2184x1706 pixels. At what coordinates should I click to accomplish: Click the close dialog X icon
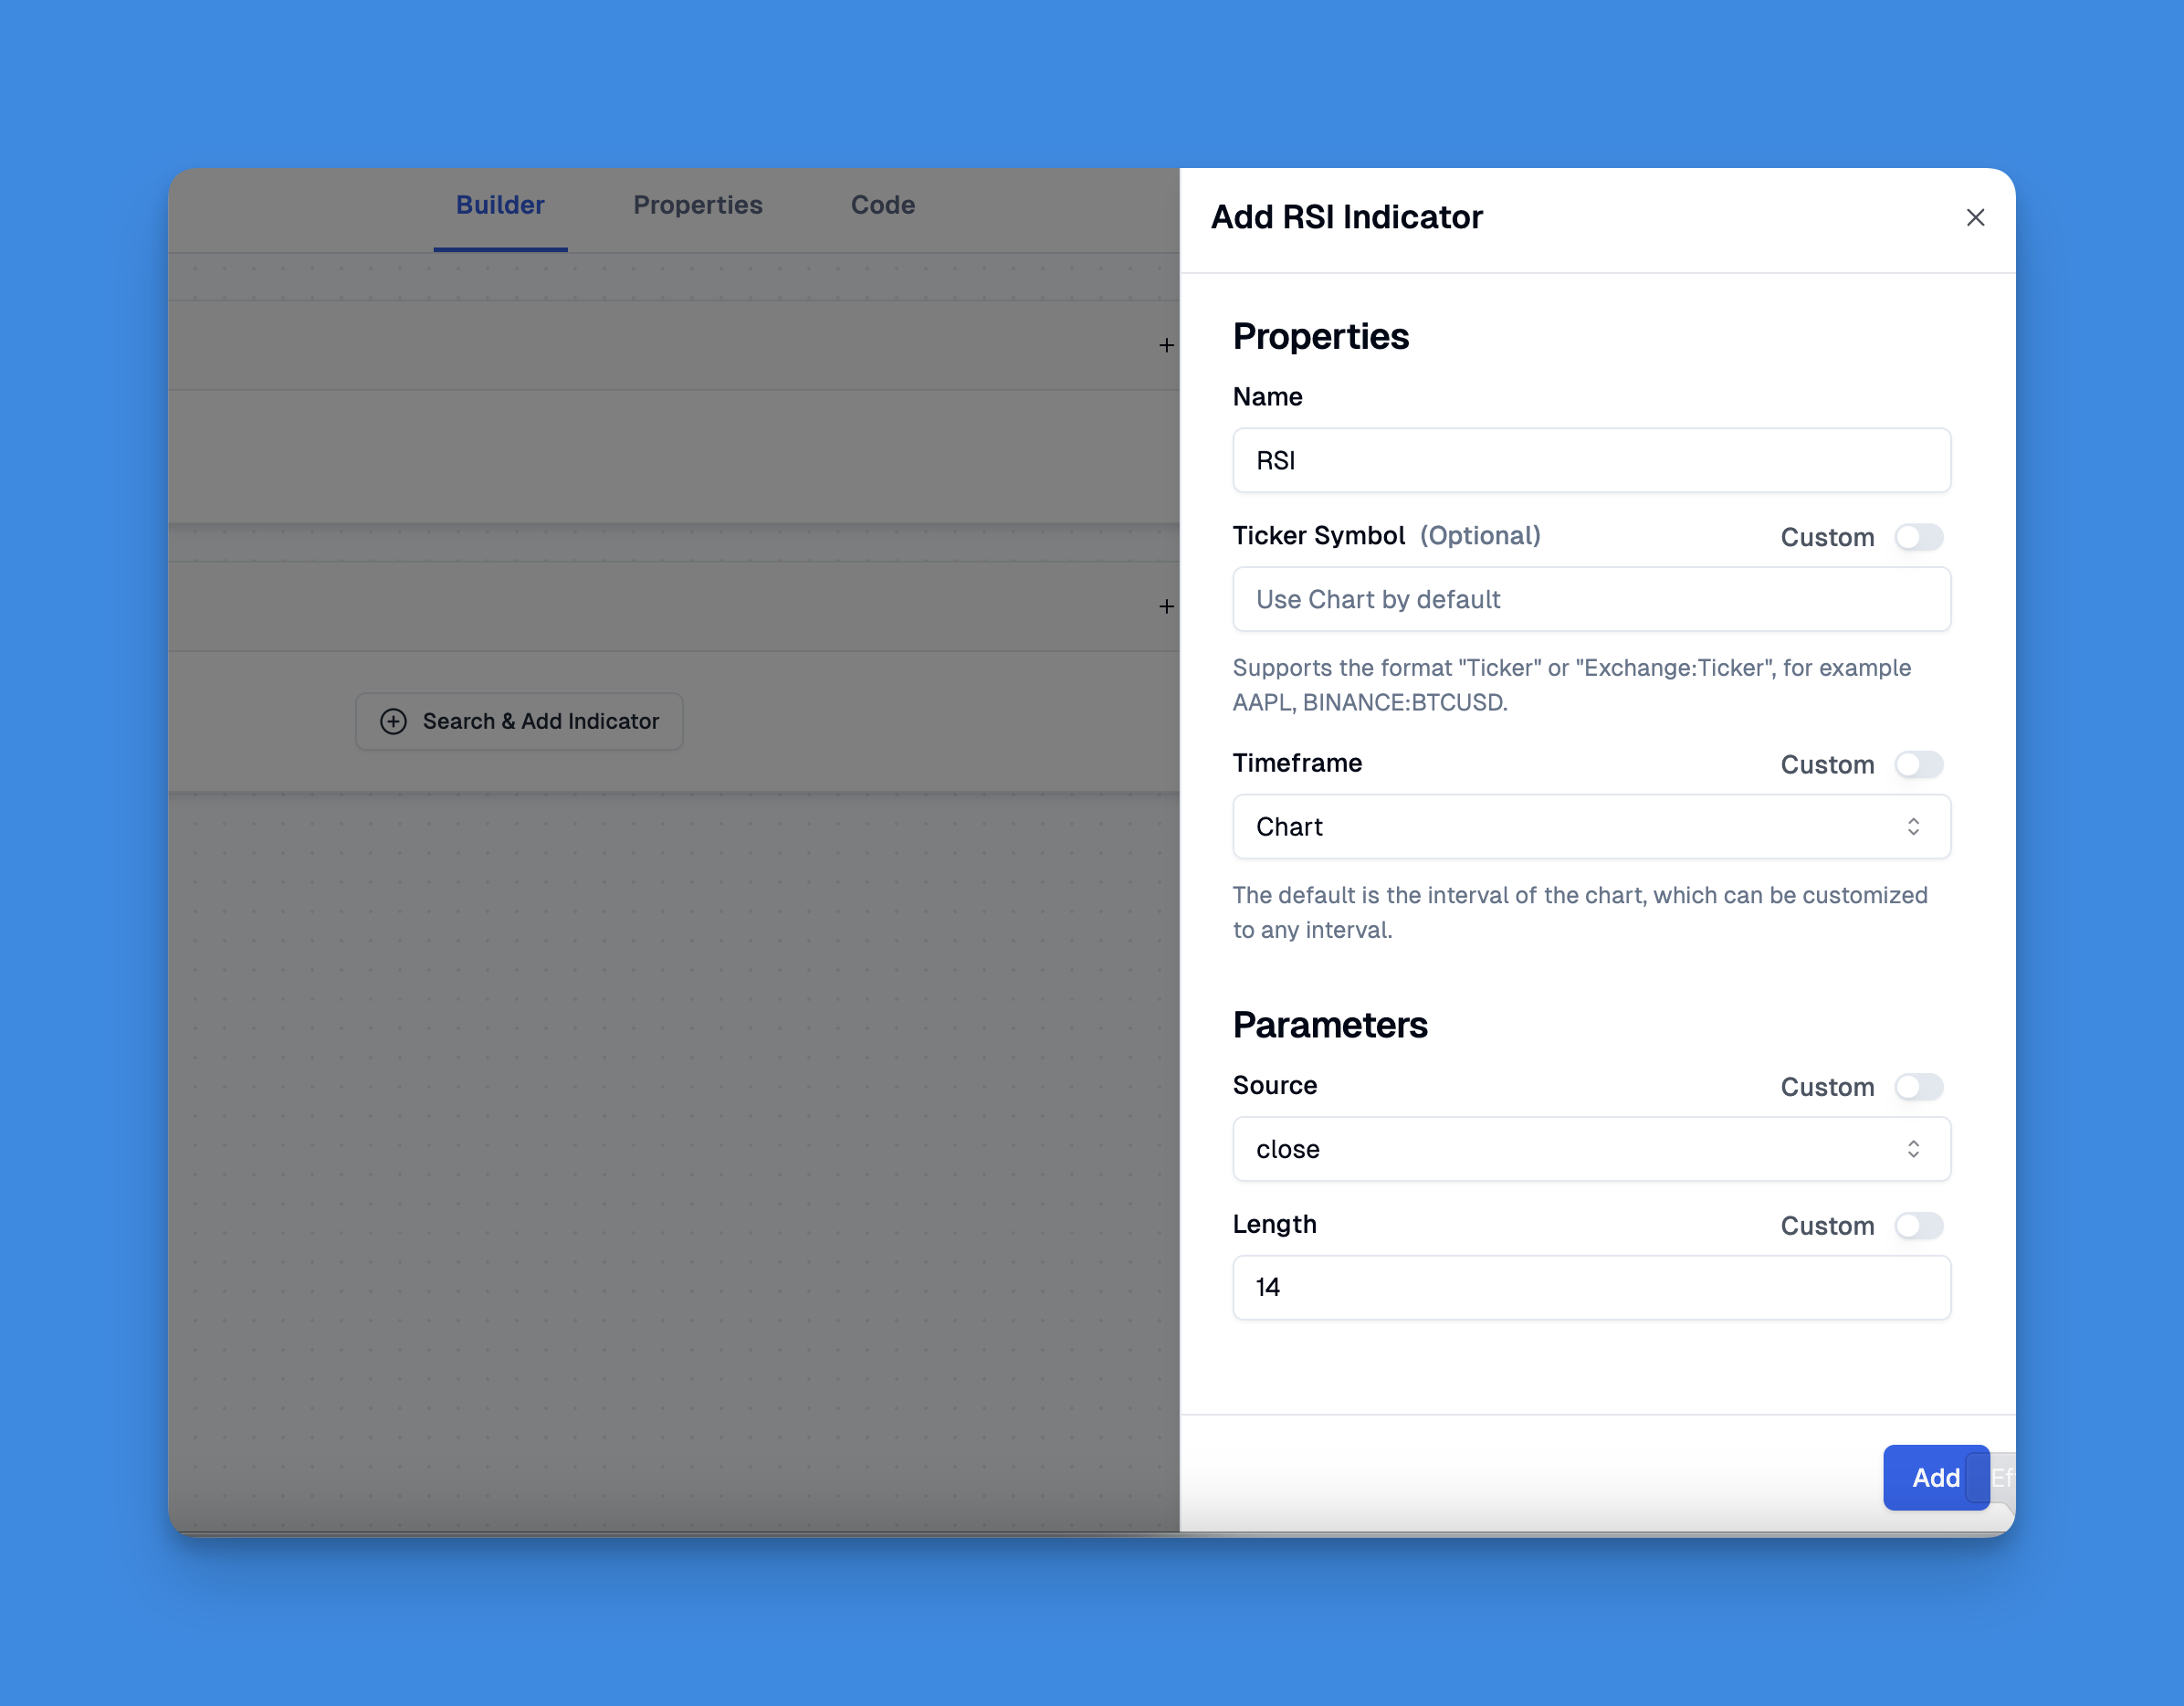pos(1975,216)
